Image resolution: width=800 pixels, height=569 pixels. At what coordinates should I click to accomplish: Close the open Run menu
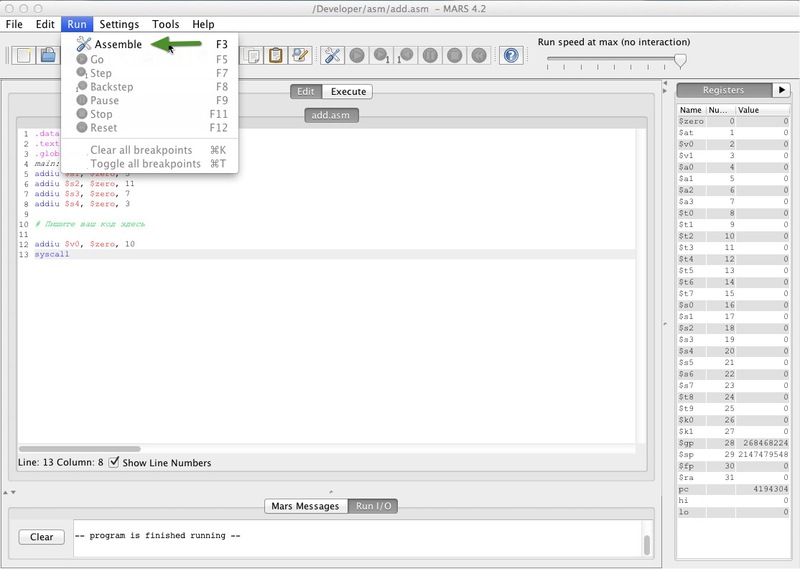point(77,24)
